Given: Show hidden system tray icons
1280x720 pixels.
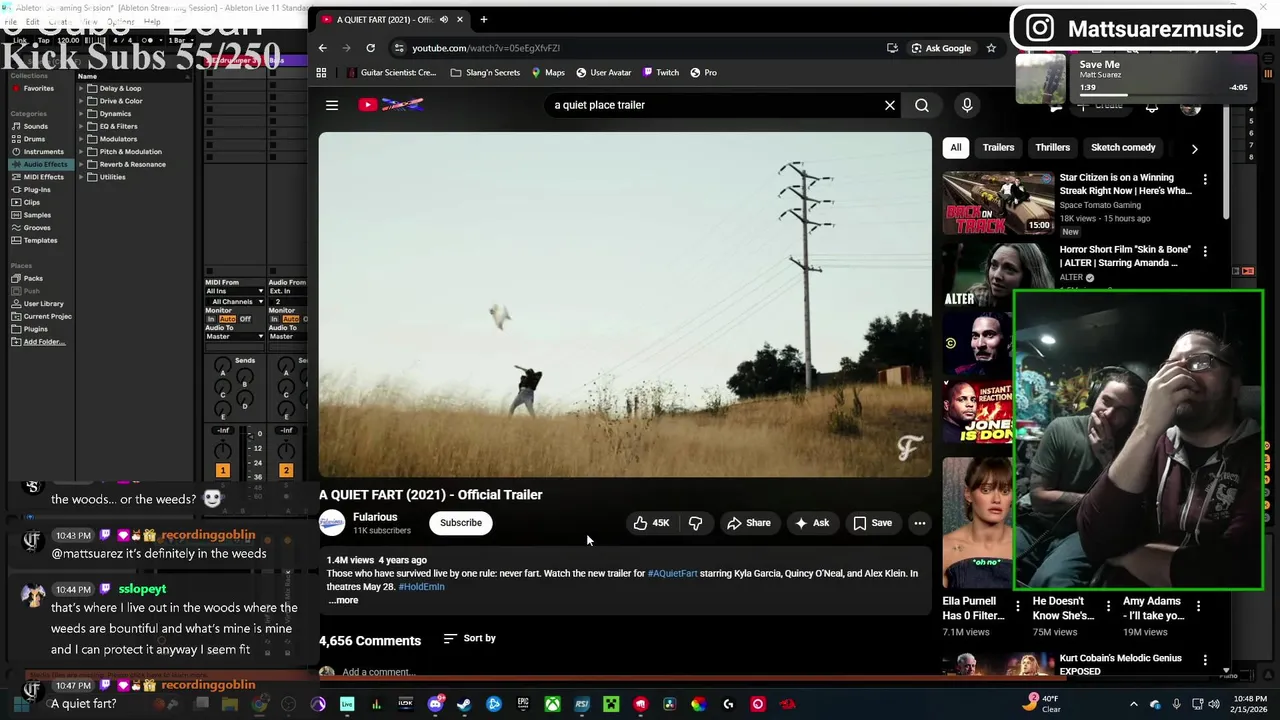Looking at the screenshot, I should (1133, 704).
